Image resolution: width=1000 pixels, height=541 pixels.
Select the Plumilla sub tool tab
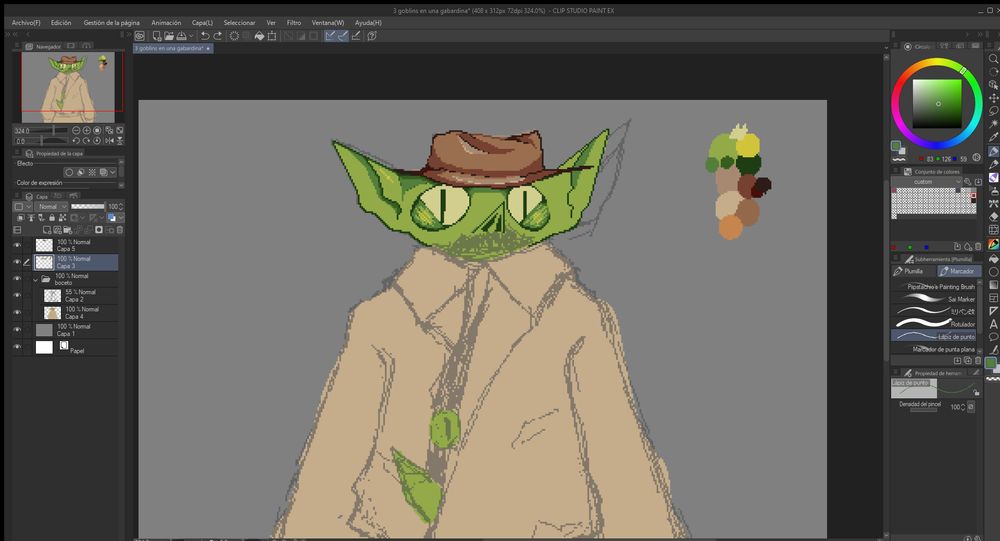coord(912,271)
